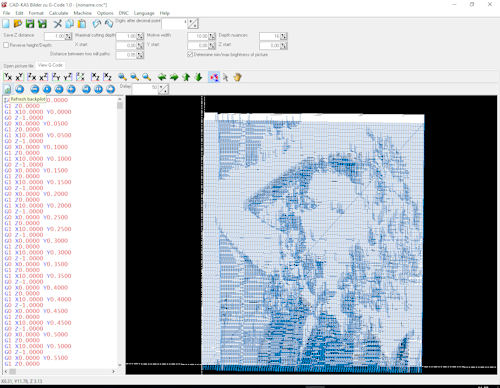Open the Calculate menu
500x388 pixels.
[58, 13]
